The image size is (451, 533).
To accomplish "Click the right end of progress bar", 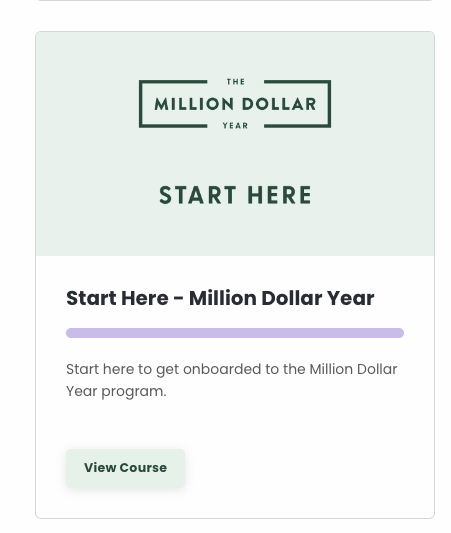I will [400, 333].
